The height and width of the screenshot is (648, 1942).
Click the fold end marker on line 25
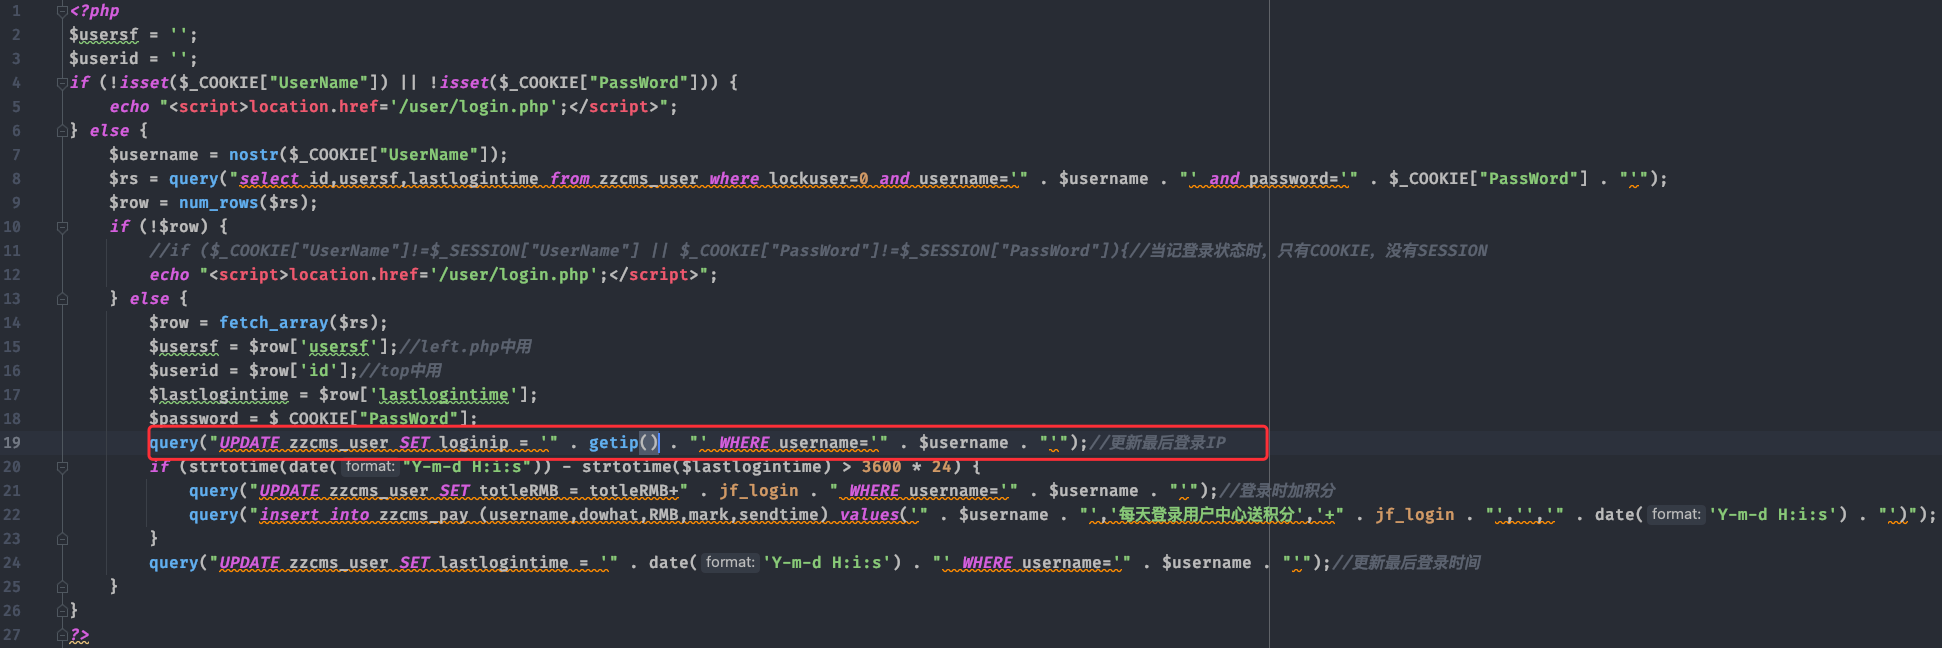pos(62,587)
